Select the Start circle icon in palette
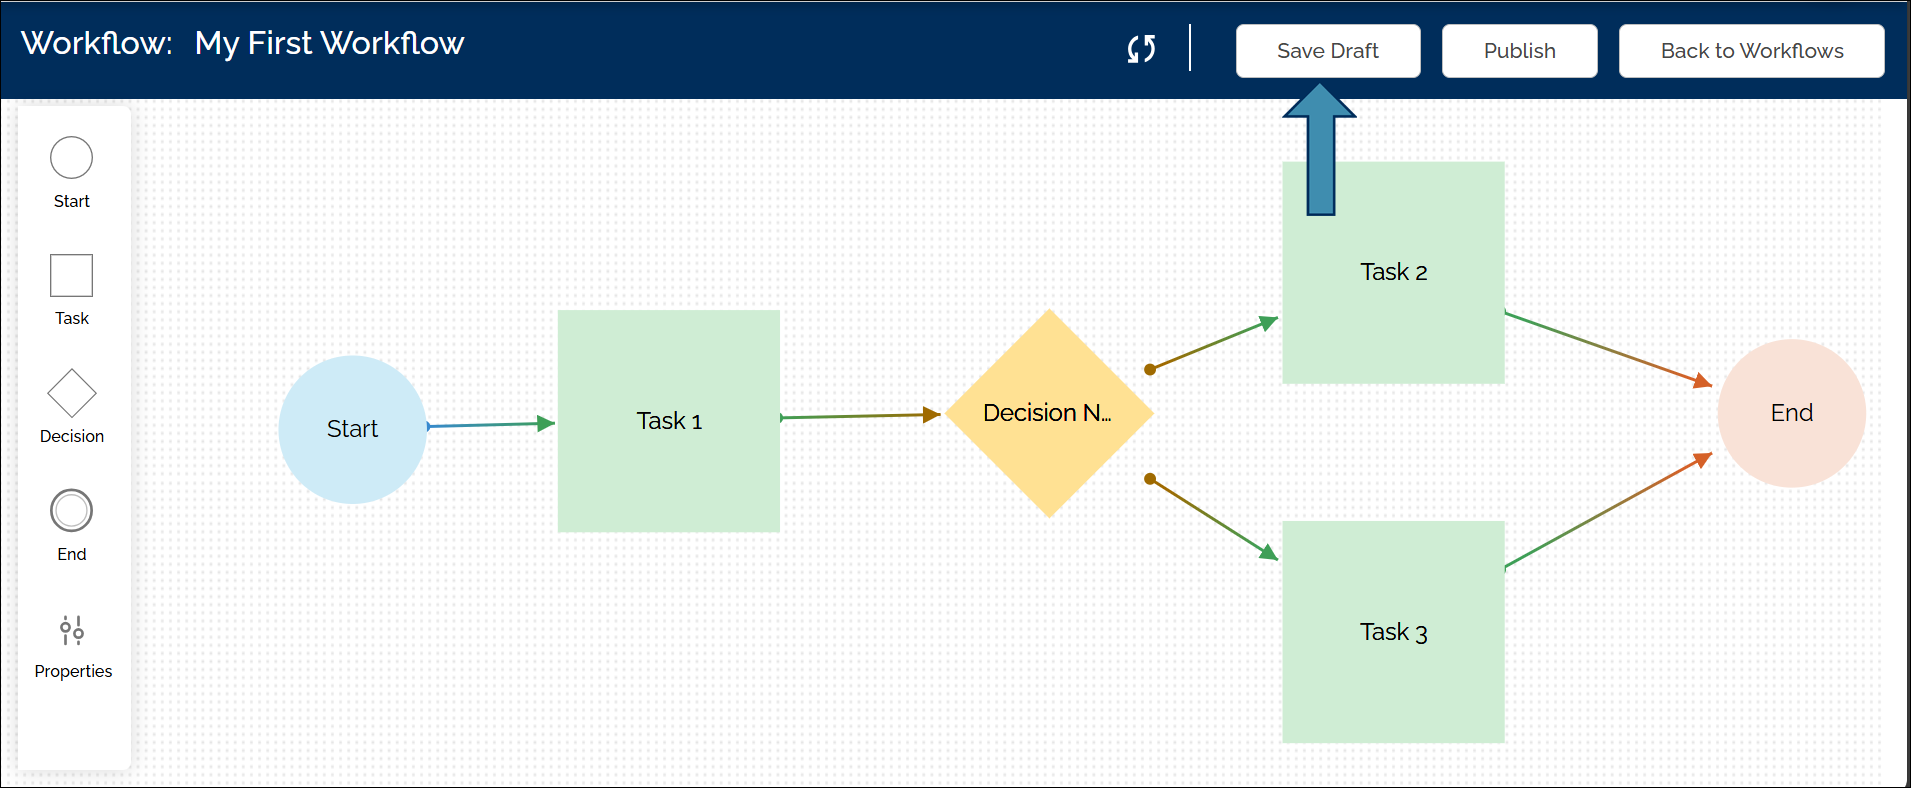Image resolution: width=1911 pixels, height=788 pixels. tap(71, 158)
